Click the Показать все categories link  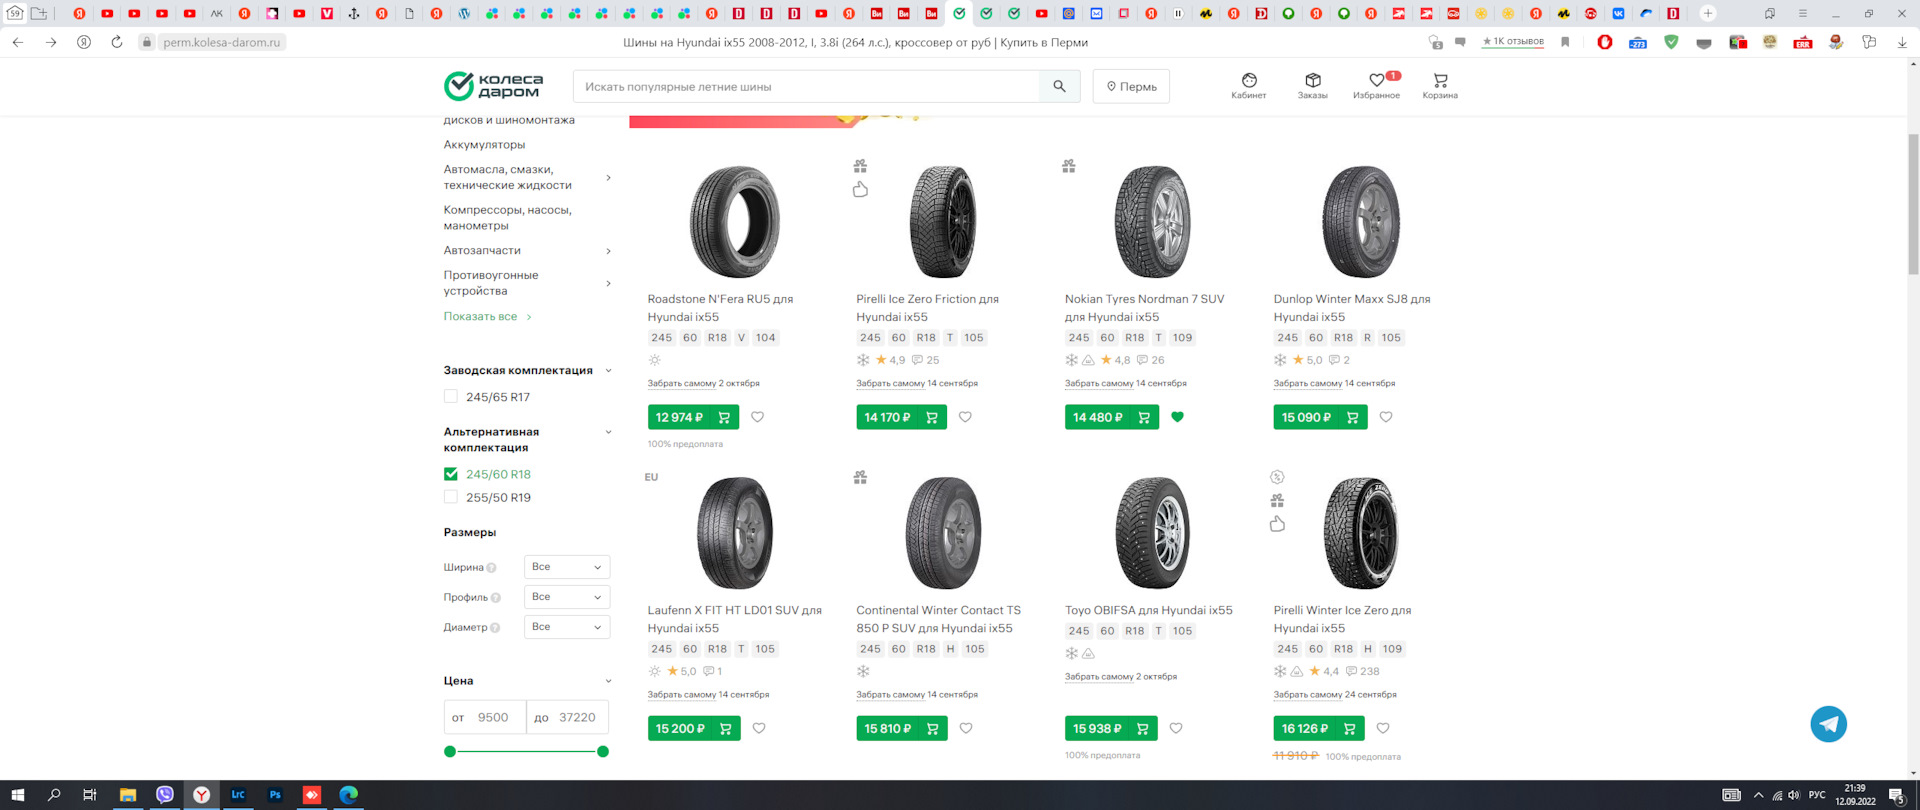tap(487, 316)
